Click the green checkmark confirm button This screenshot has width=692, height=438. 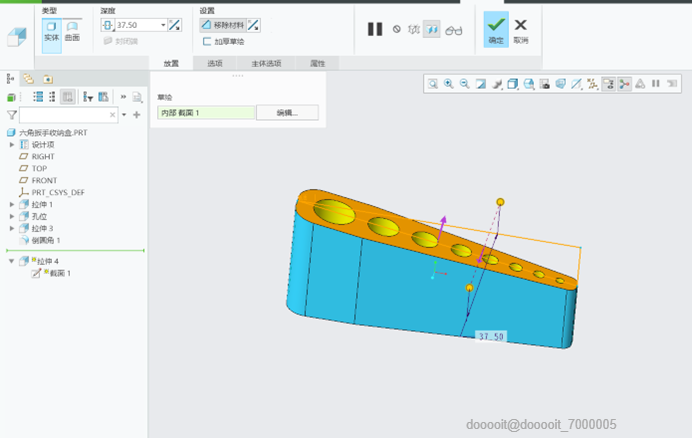tap(496, 29)
